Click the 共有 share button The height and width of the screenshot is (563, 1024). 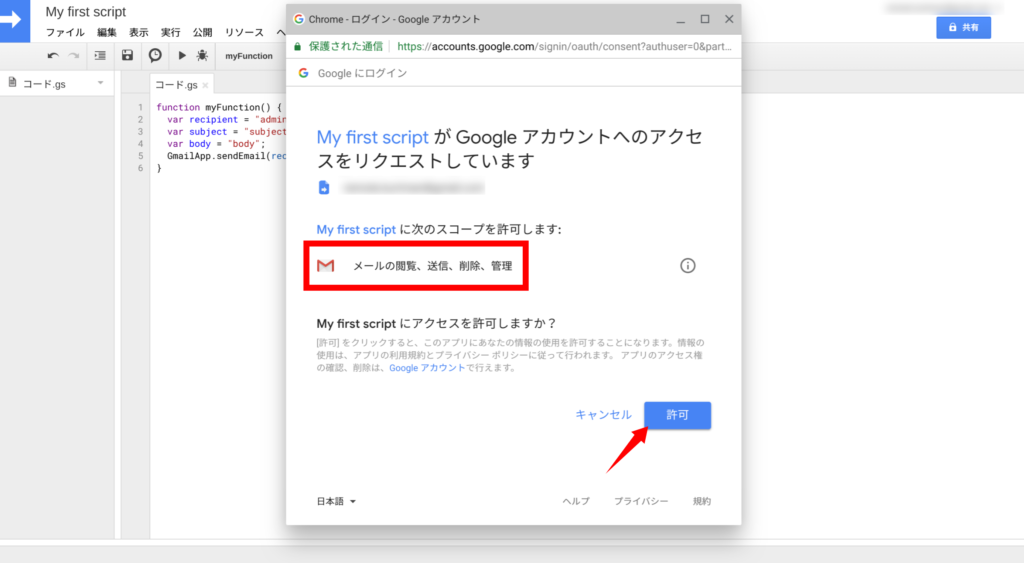(x=963, y=28)
